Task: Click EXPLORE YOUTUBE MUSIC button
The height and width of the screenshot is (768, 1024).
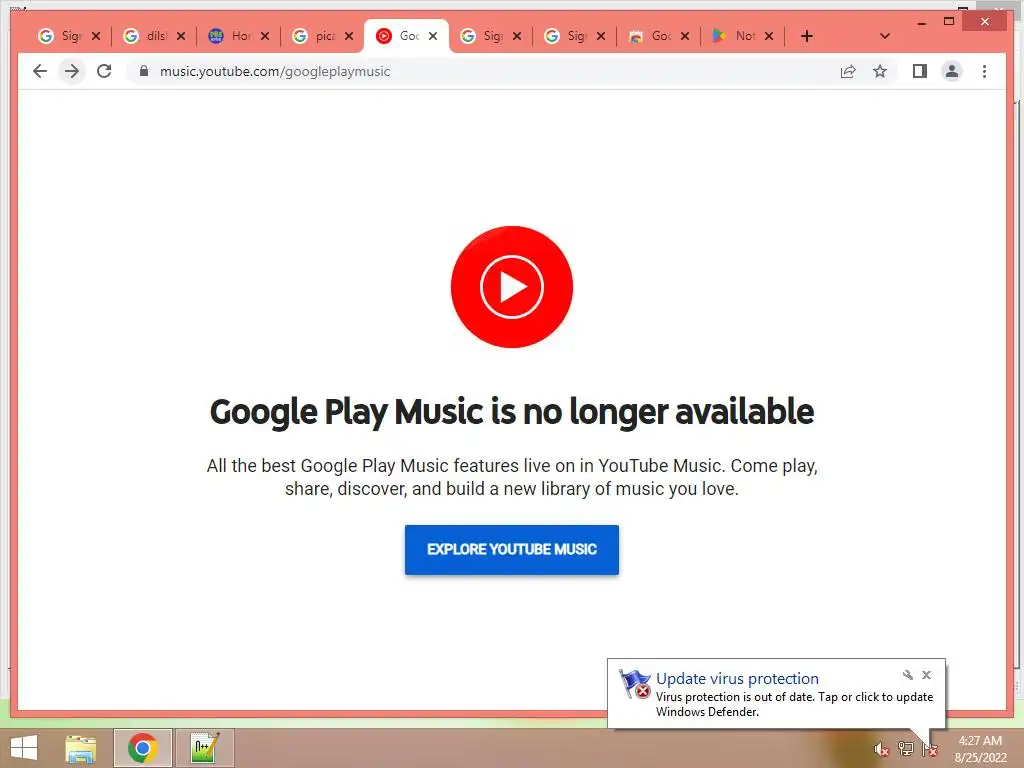Action: click(x=512, y=550)
